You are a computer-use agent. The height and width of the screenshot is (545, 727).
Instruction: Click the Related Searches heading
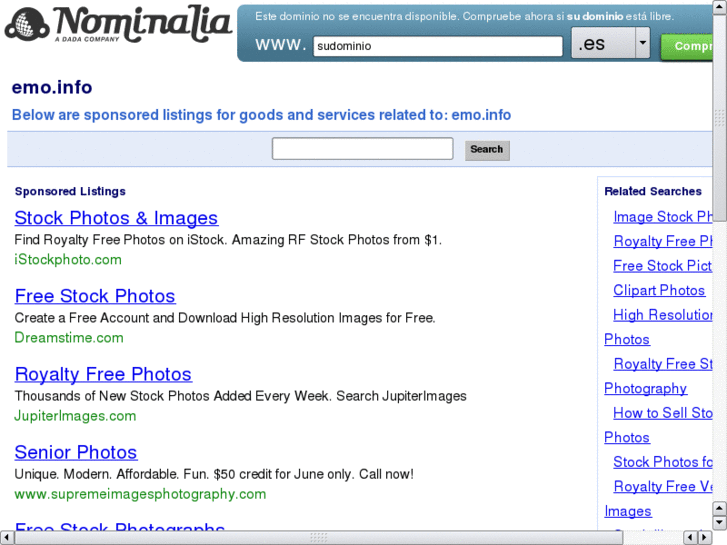click(x=653, y=191)
